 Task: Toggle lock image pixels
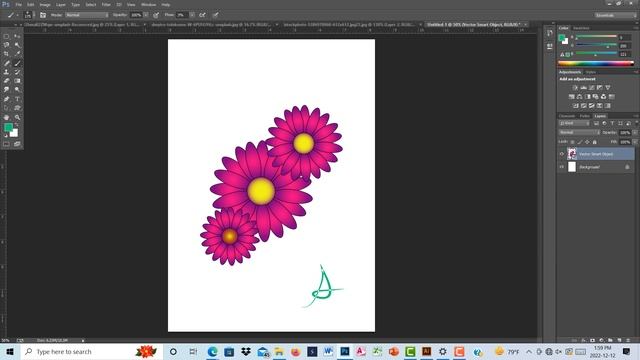click(580, 142)
